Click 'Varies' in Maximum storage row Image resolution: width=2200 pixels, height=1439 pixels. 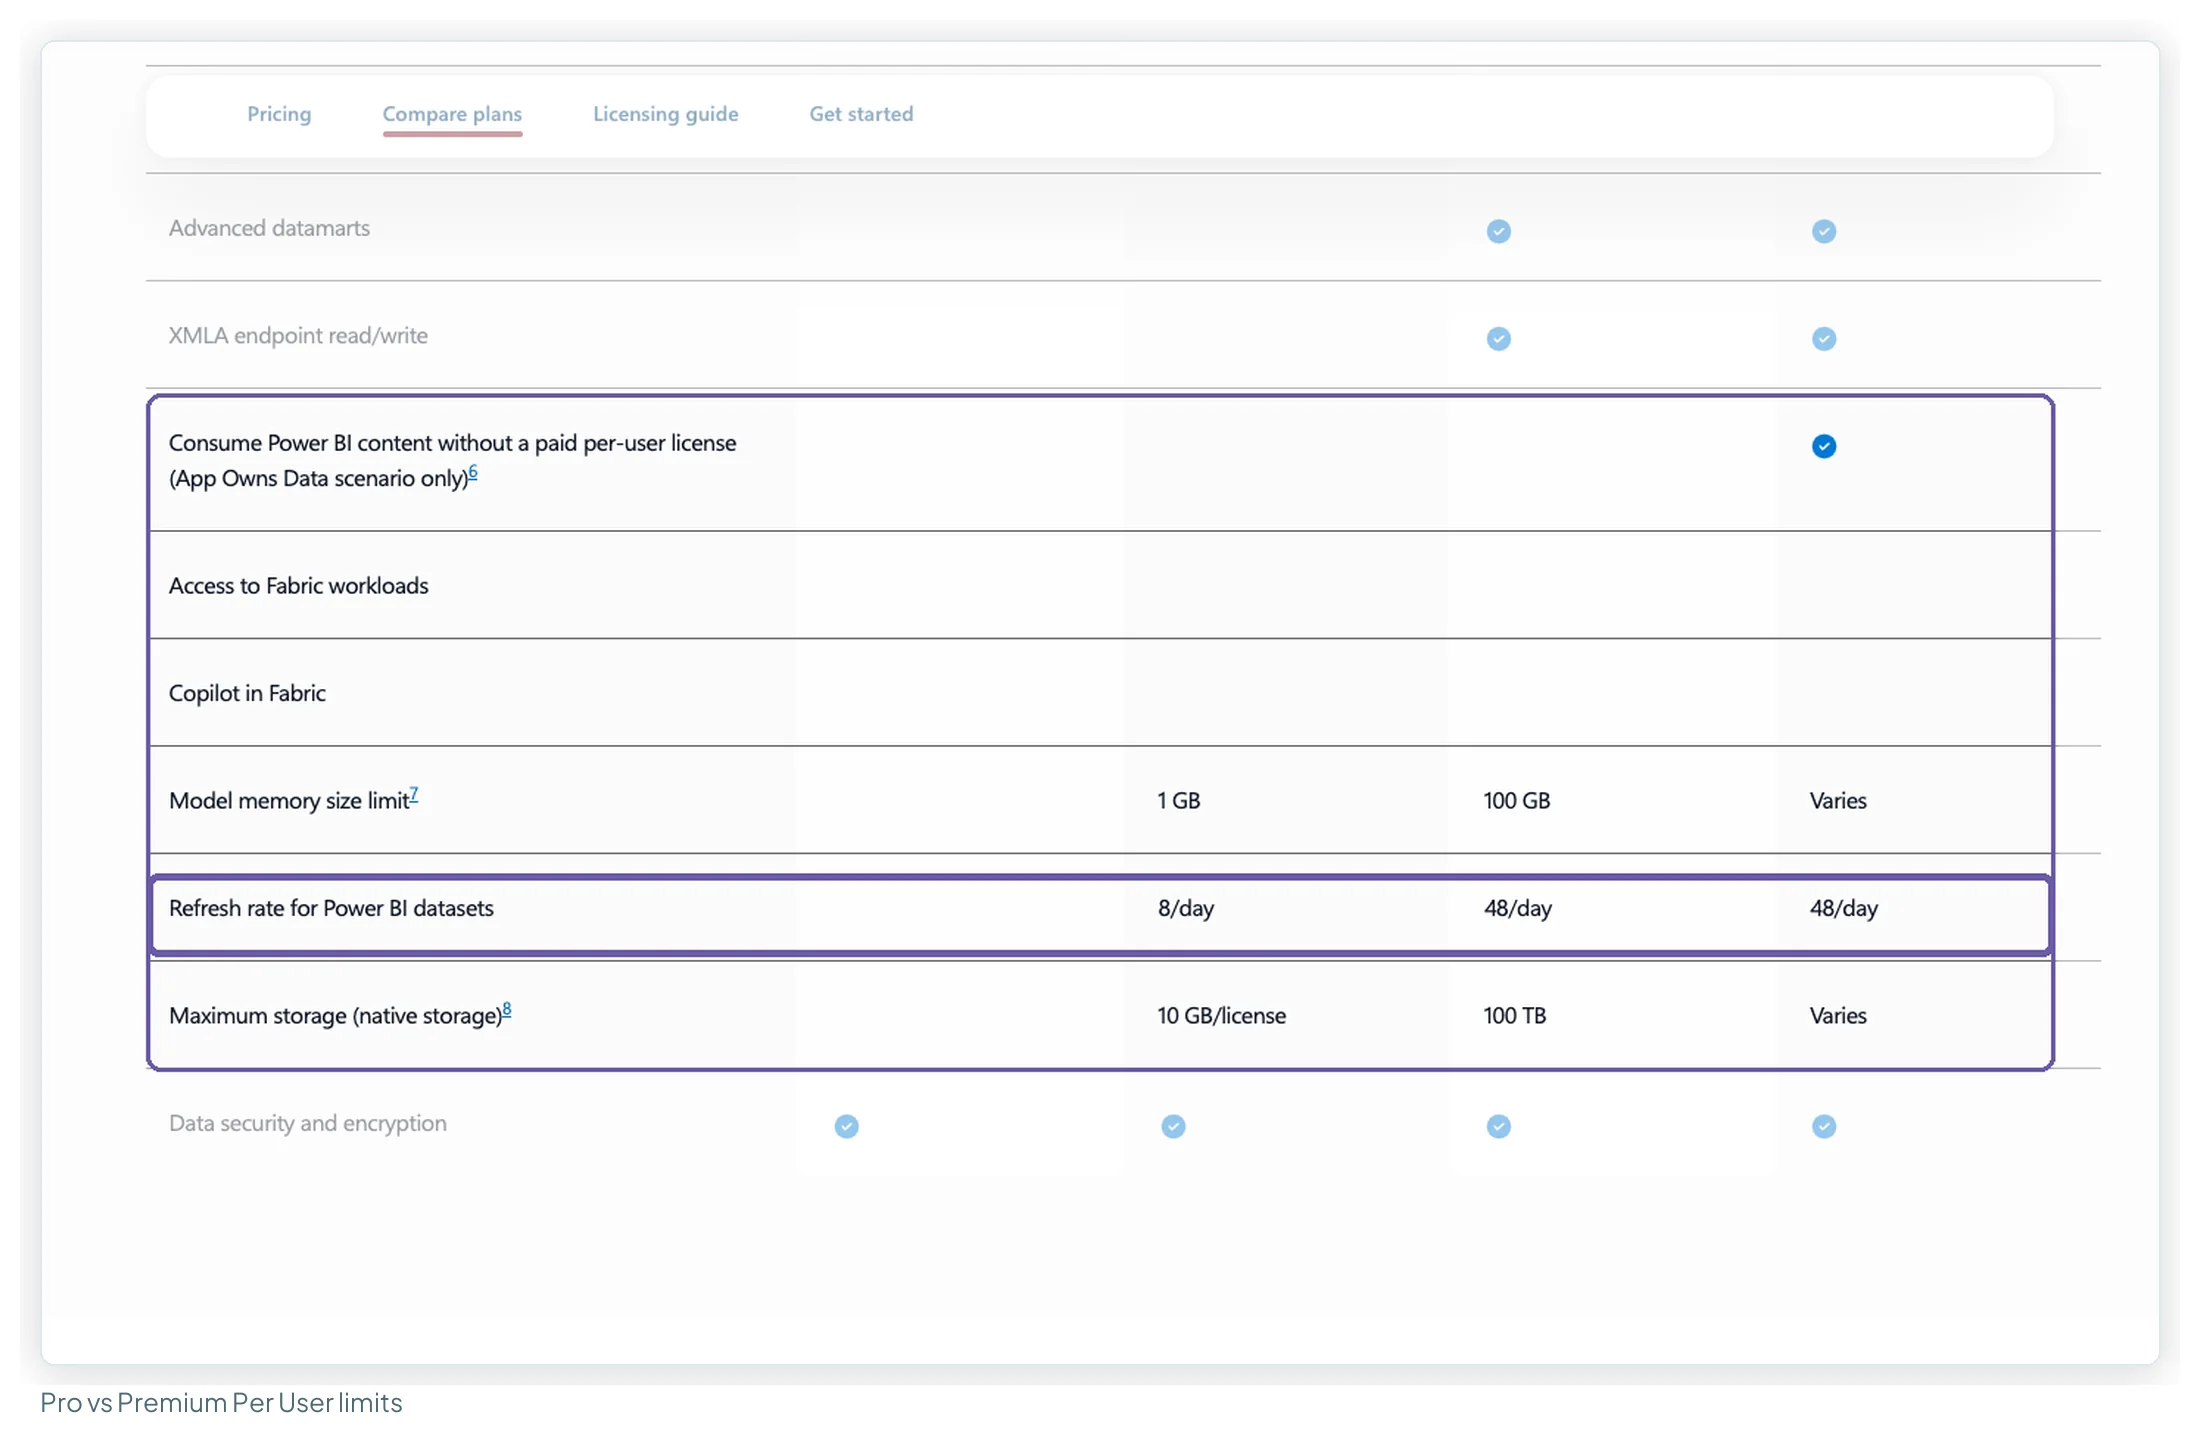pyautogui.click(x=1837, y=1016)
